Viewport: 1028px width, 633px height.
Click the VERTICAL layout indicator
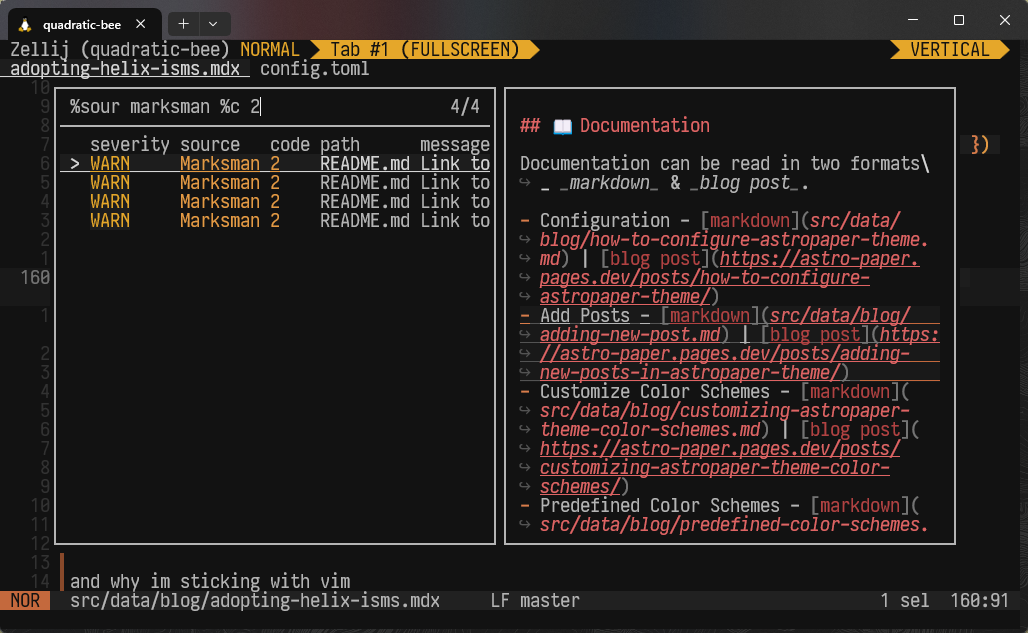[x=949, y=50]
